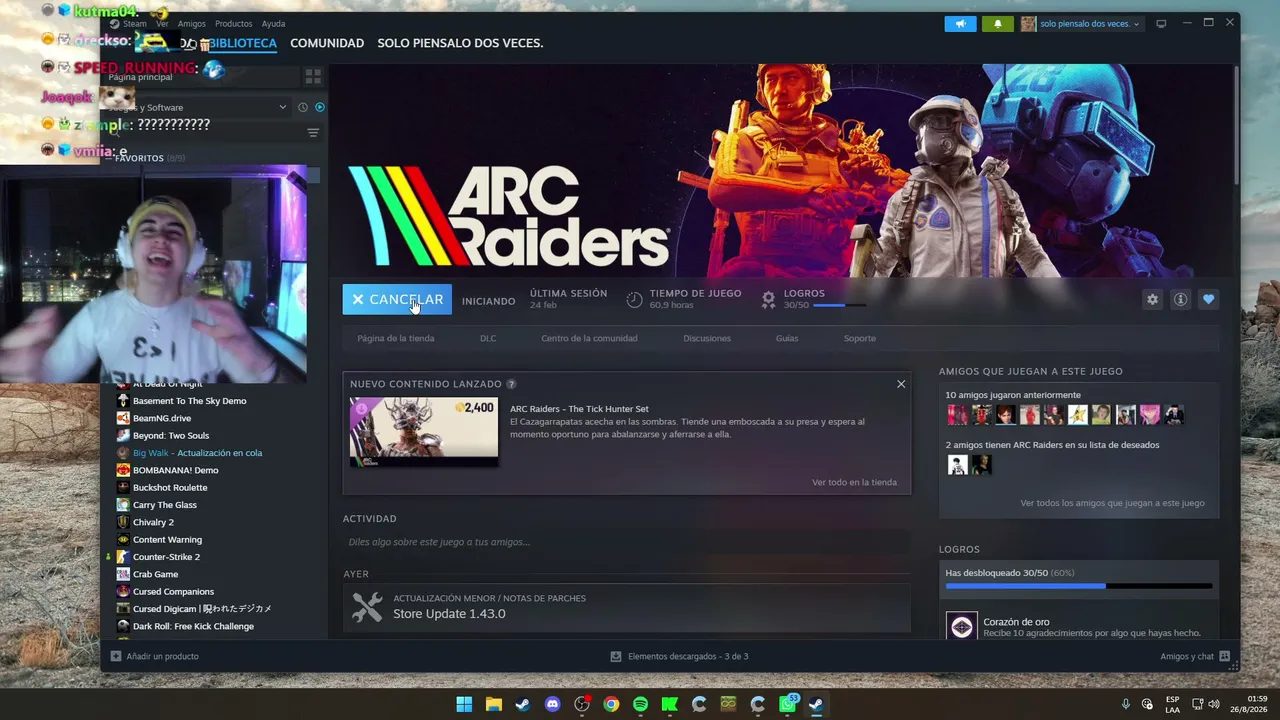Open the Ver menu

point(162,24)
